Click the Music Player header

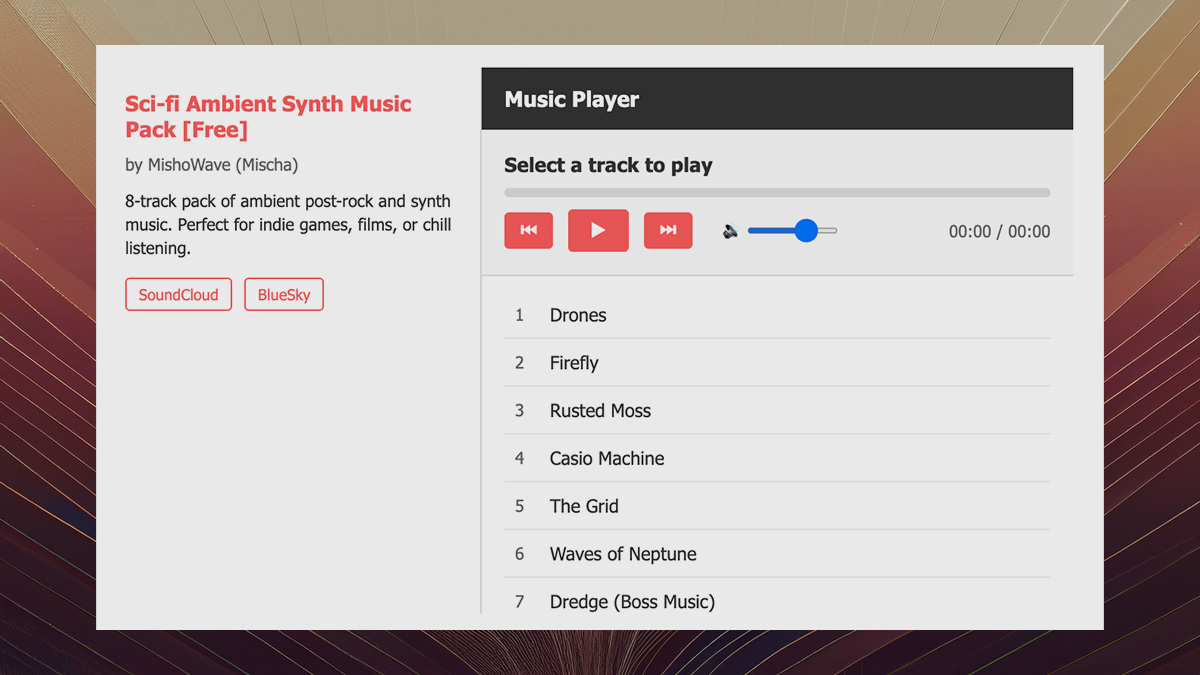[x=571, y=100]
